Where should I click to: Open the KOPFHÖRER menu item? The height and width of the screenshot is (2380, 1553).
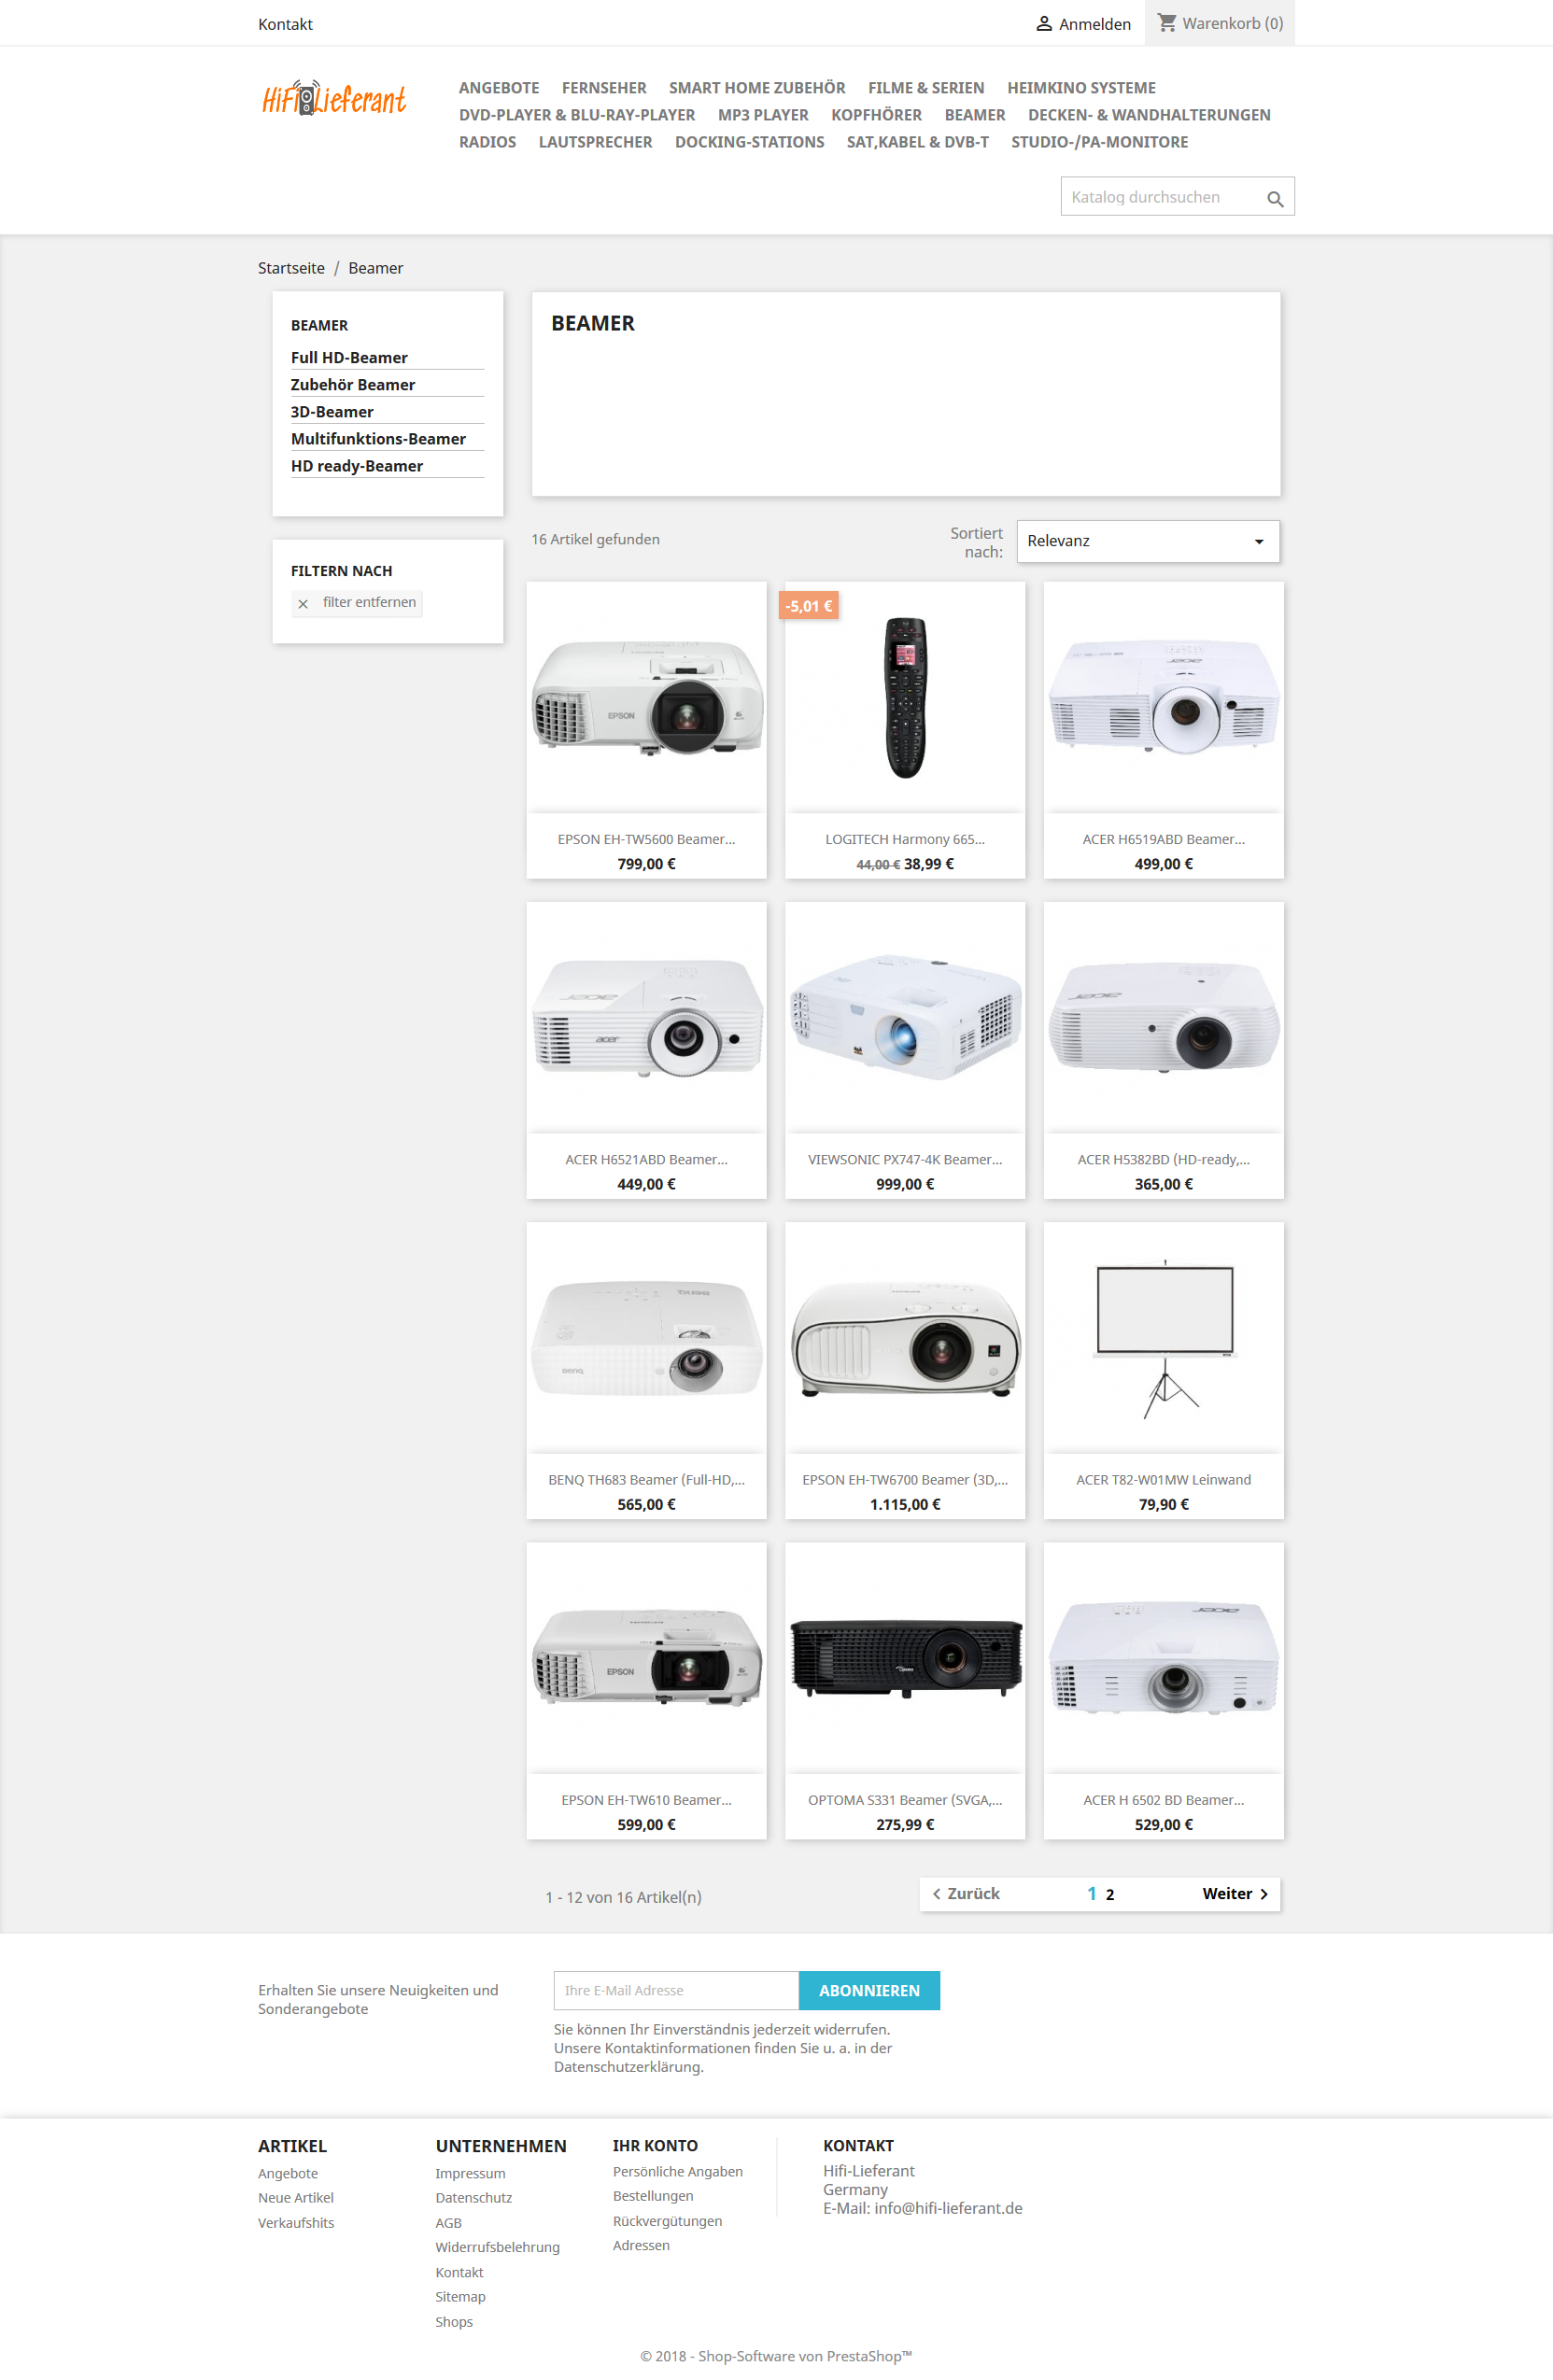[876, 115]
